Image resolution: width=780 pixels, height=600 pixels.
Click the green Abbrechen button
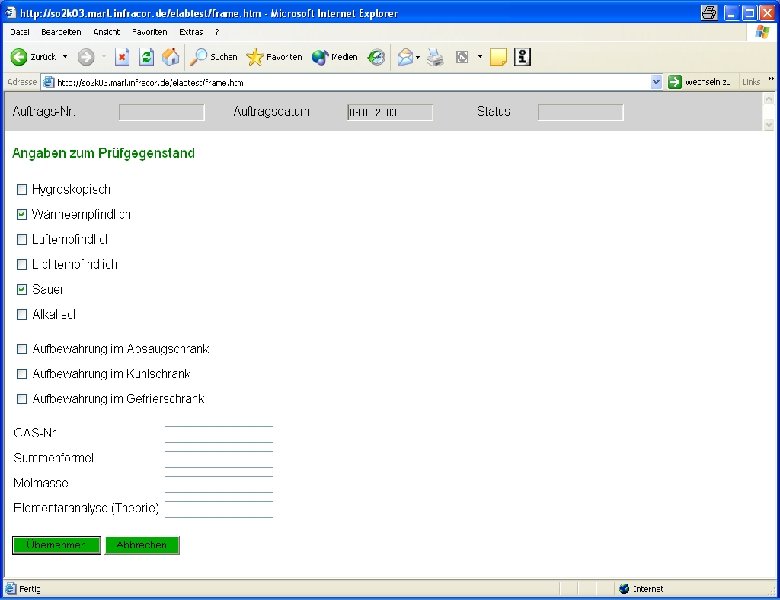[x=142, y=545]
